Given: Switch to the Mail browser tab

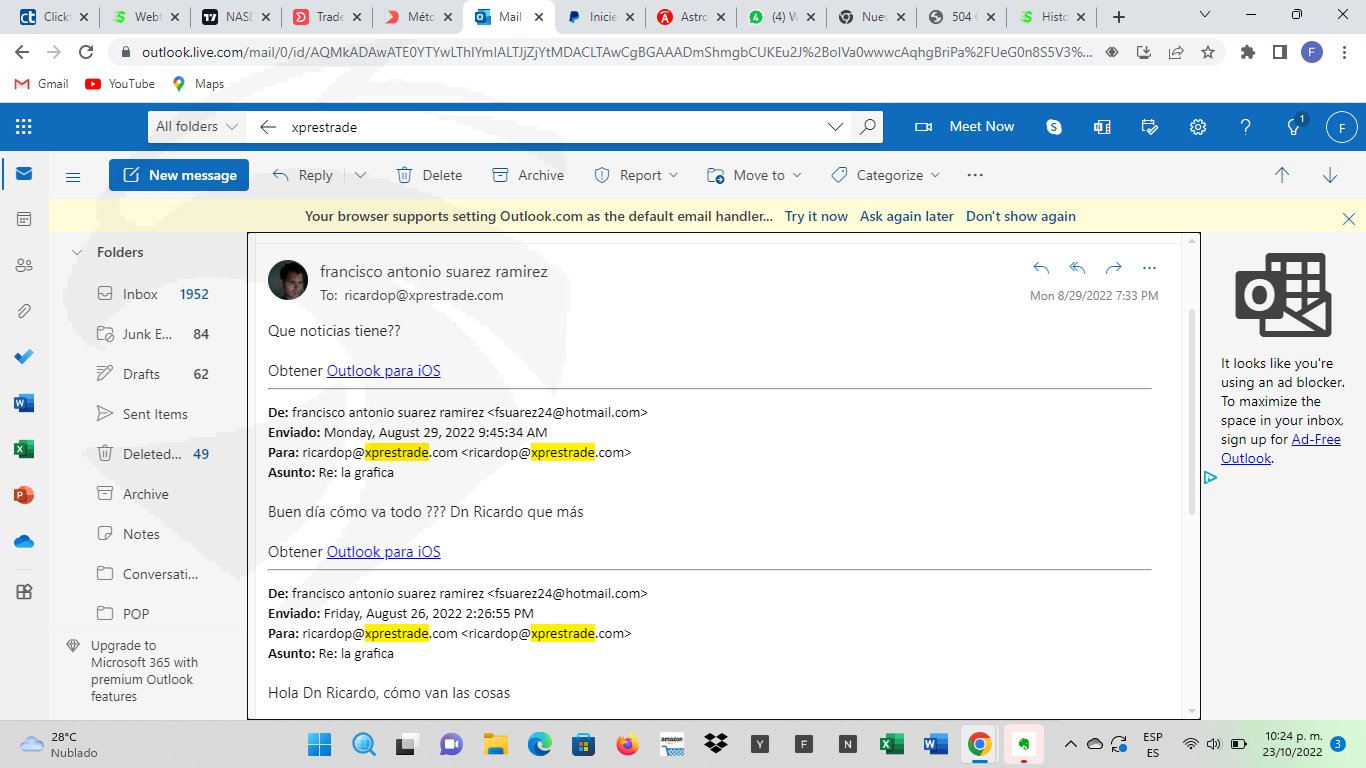Looking at the screenshot, I should (x=509, y=17).
